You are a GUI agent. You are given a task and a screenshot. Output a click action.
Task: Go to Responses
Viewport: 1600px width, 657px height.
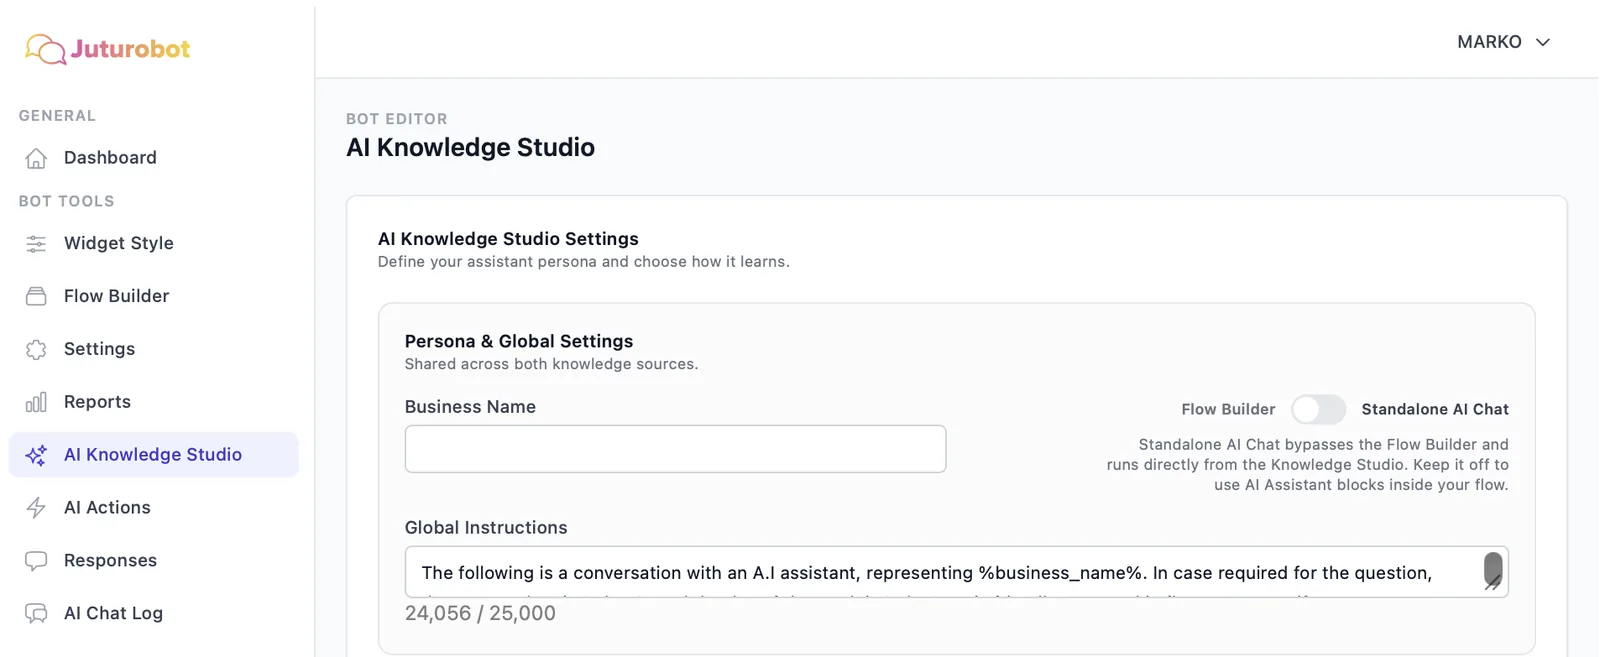154,561
